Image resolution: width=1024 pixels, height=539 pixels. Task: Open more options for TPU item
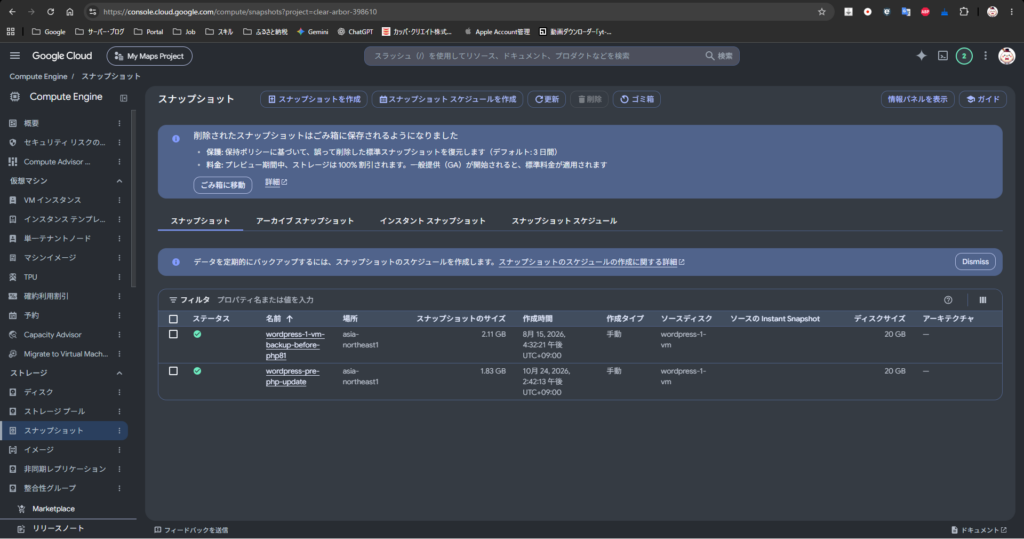coord(120,277)
